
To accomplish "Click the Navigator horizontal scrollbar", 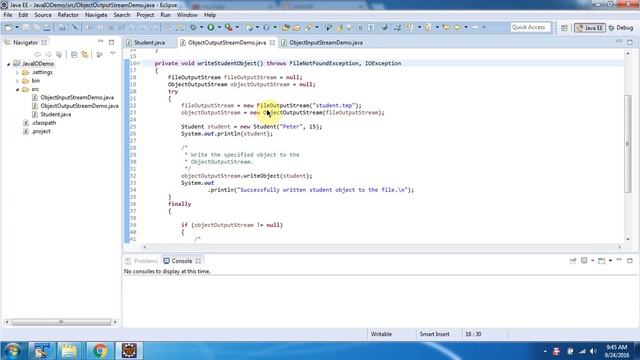I will coord(61,322).
